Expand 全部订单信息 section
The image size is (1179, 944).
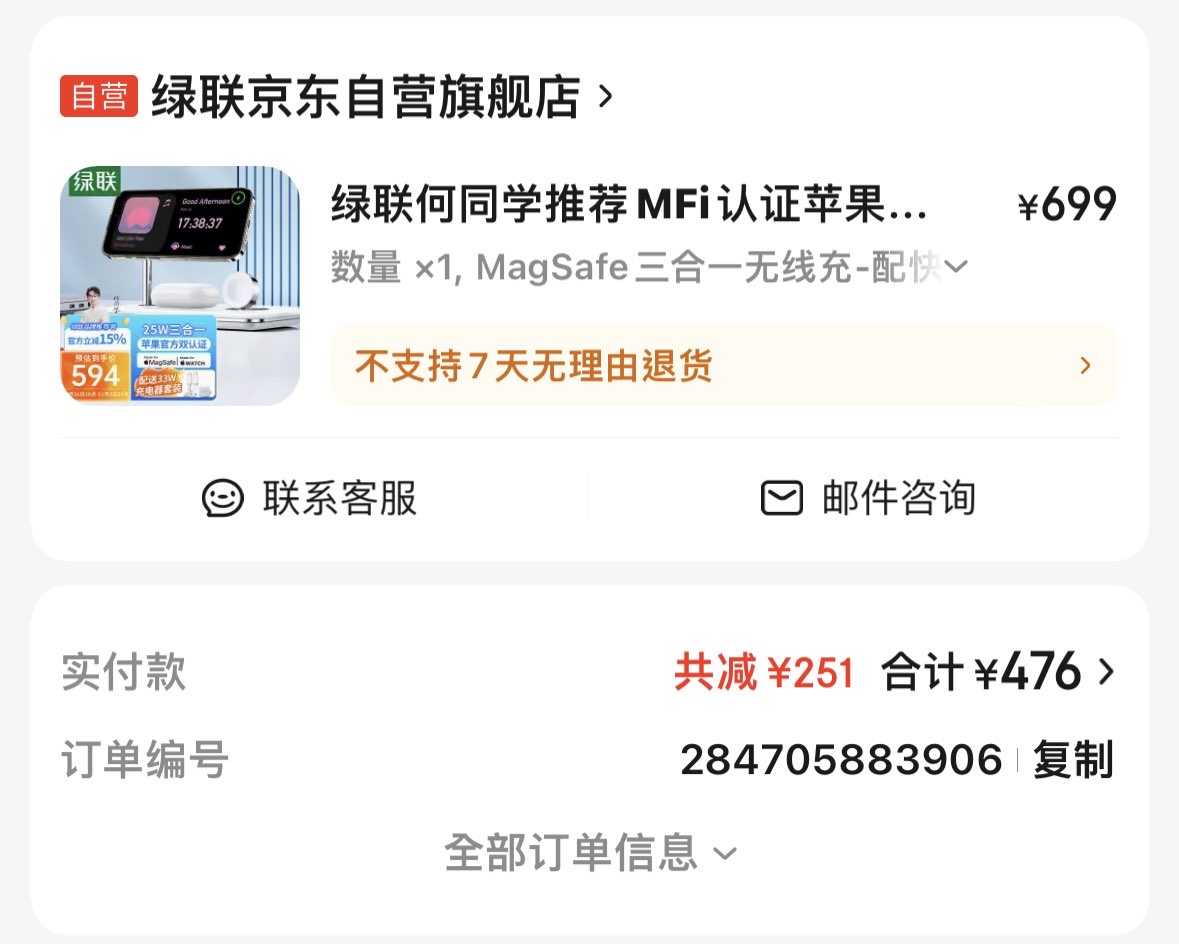click(x=590, y=853)
